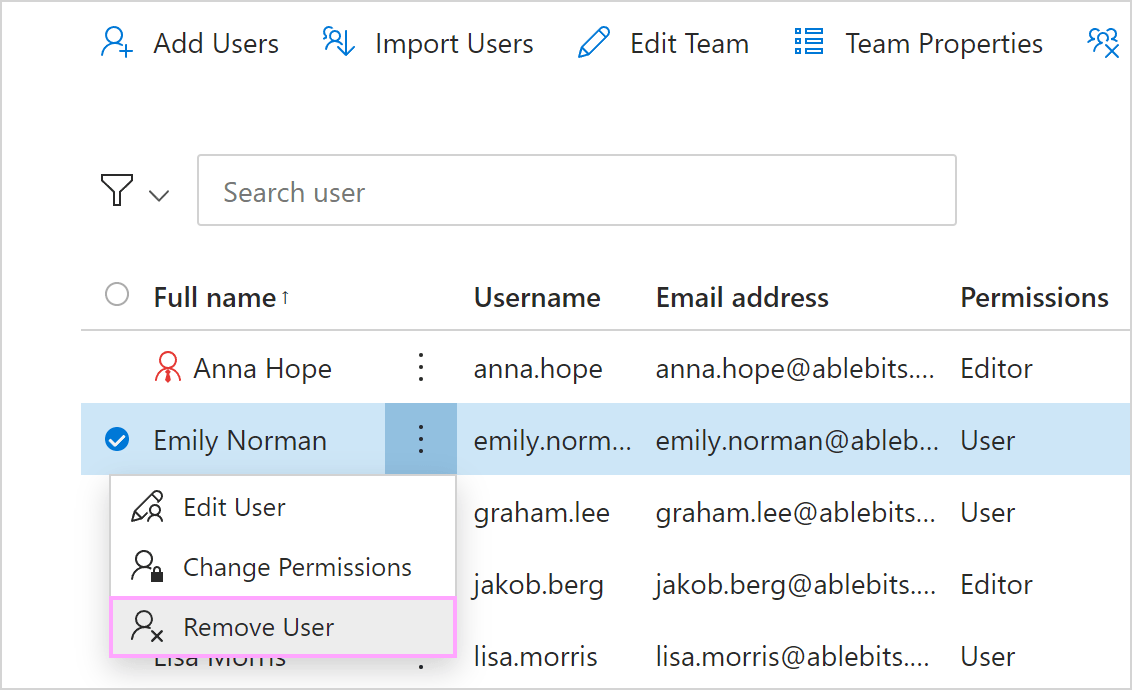
Task: Click emily.norman@ableb email cell
Action: (797, 440)
